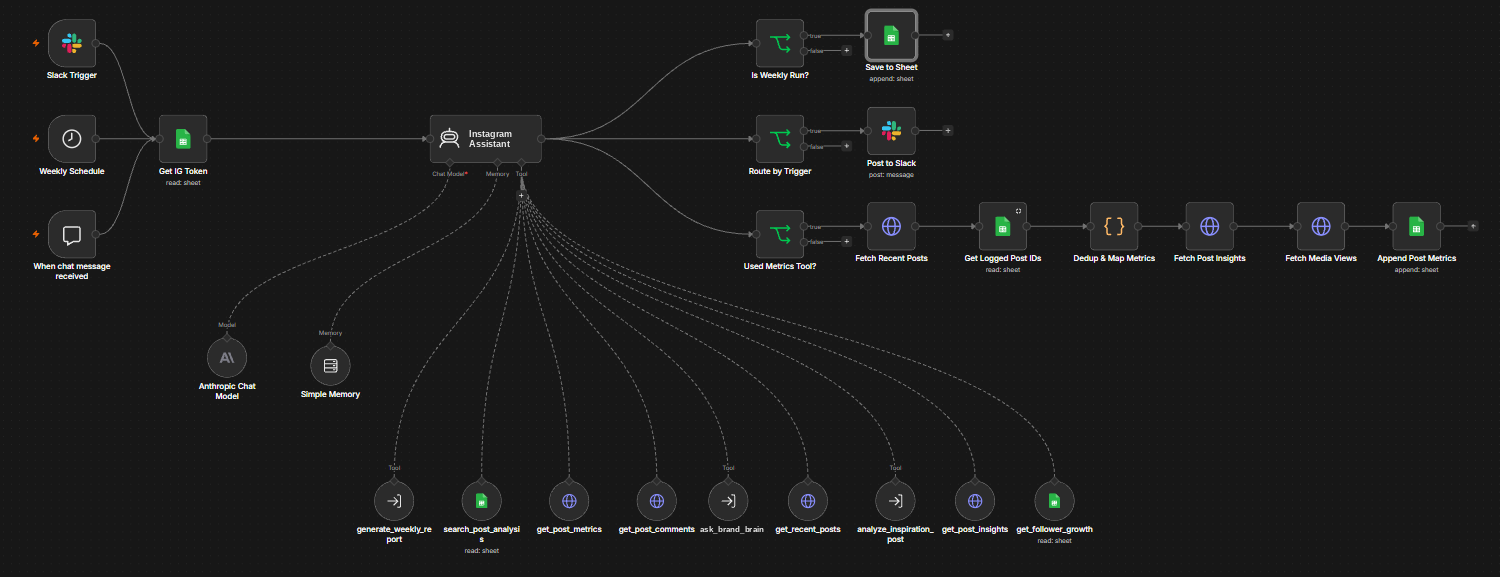This screenshot has width=1500, height=577.
Task: Open the Fetch Recent Posts HTTP node
Action: coord(891,227)
